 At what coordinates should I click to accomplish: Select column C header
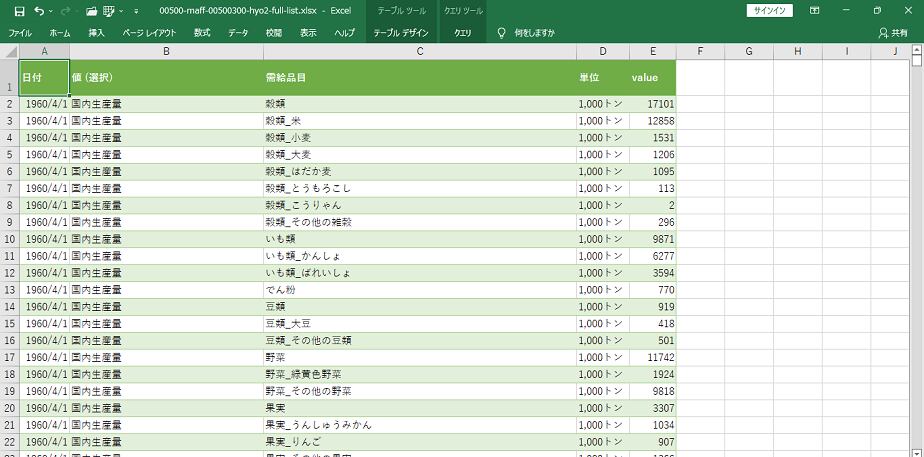(x=420, y=51)
